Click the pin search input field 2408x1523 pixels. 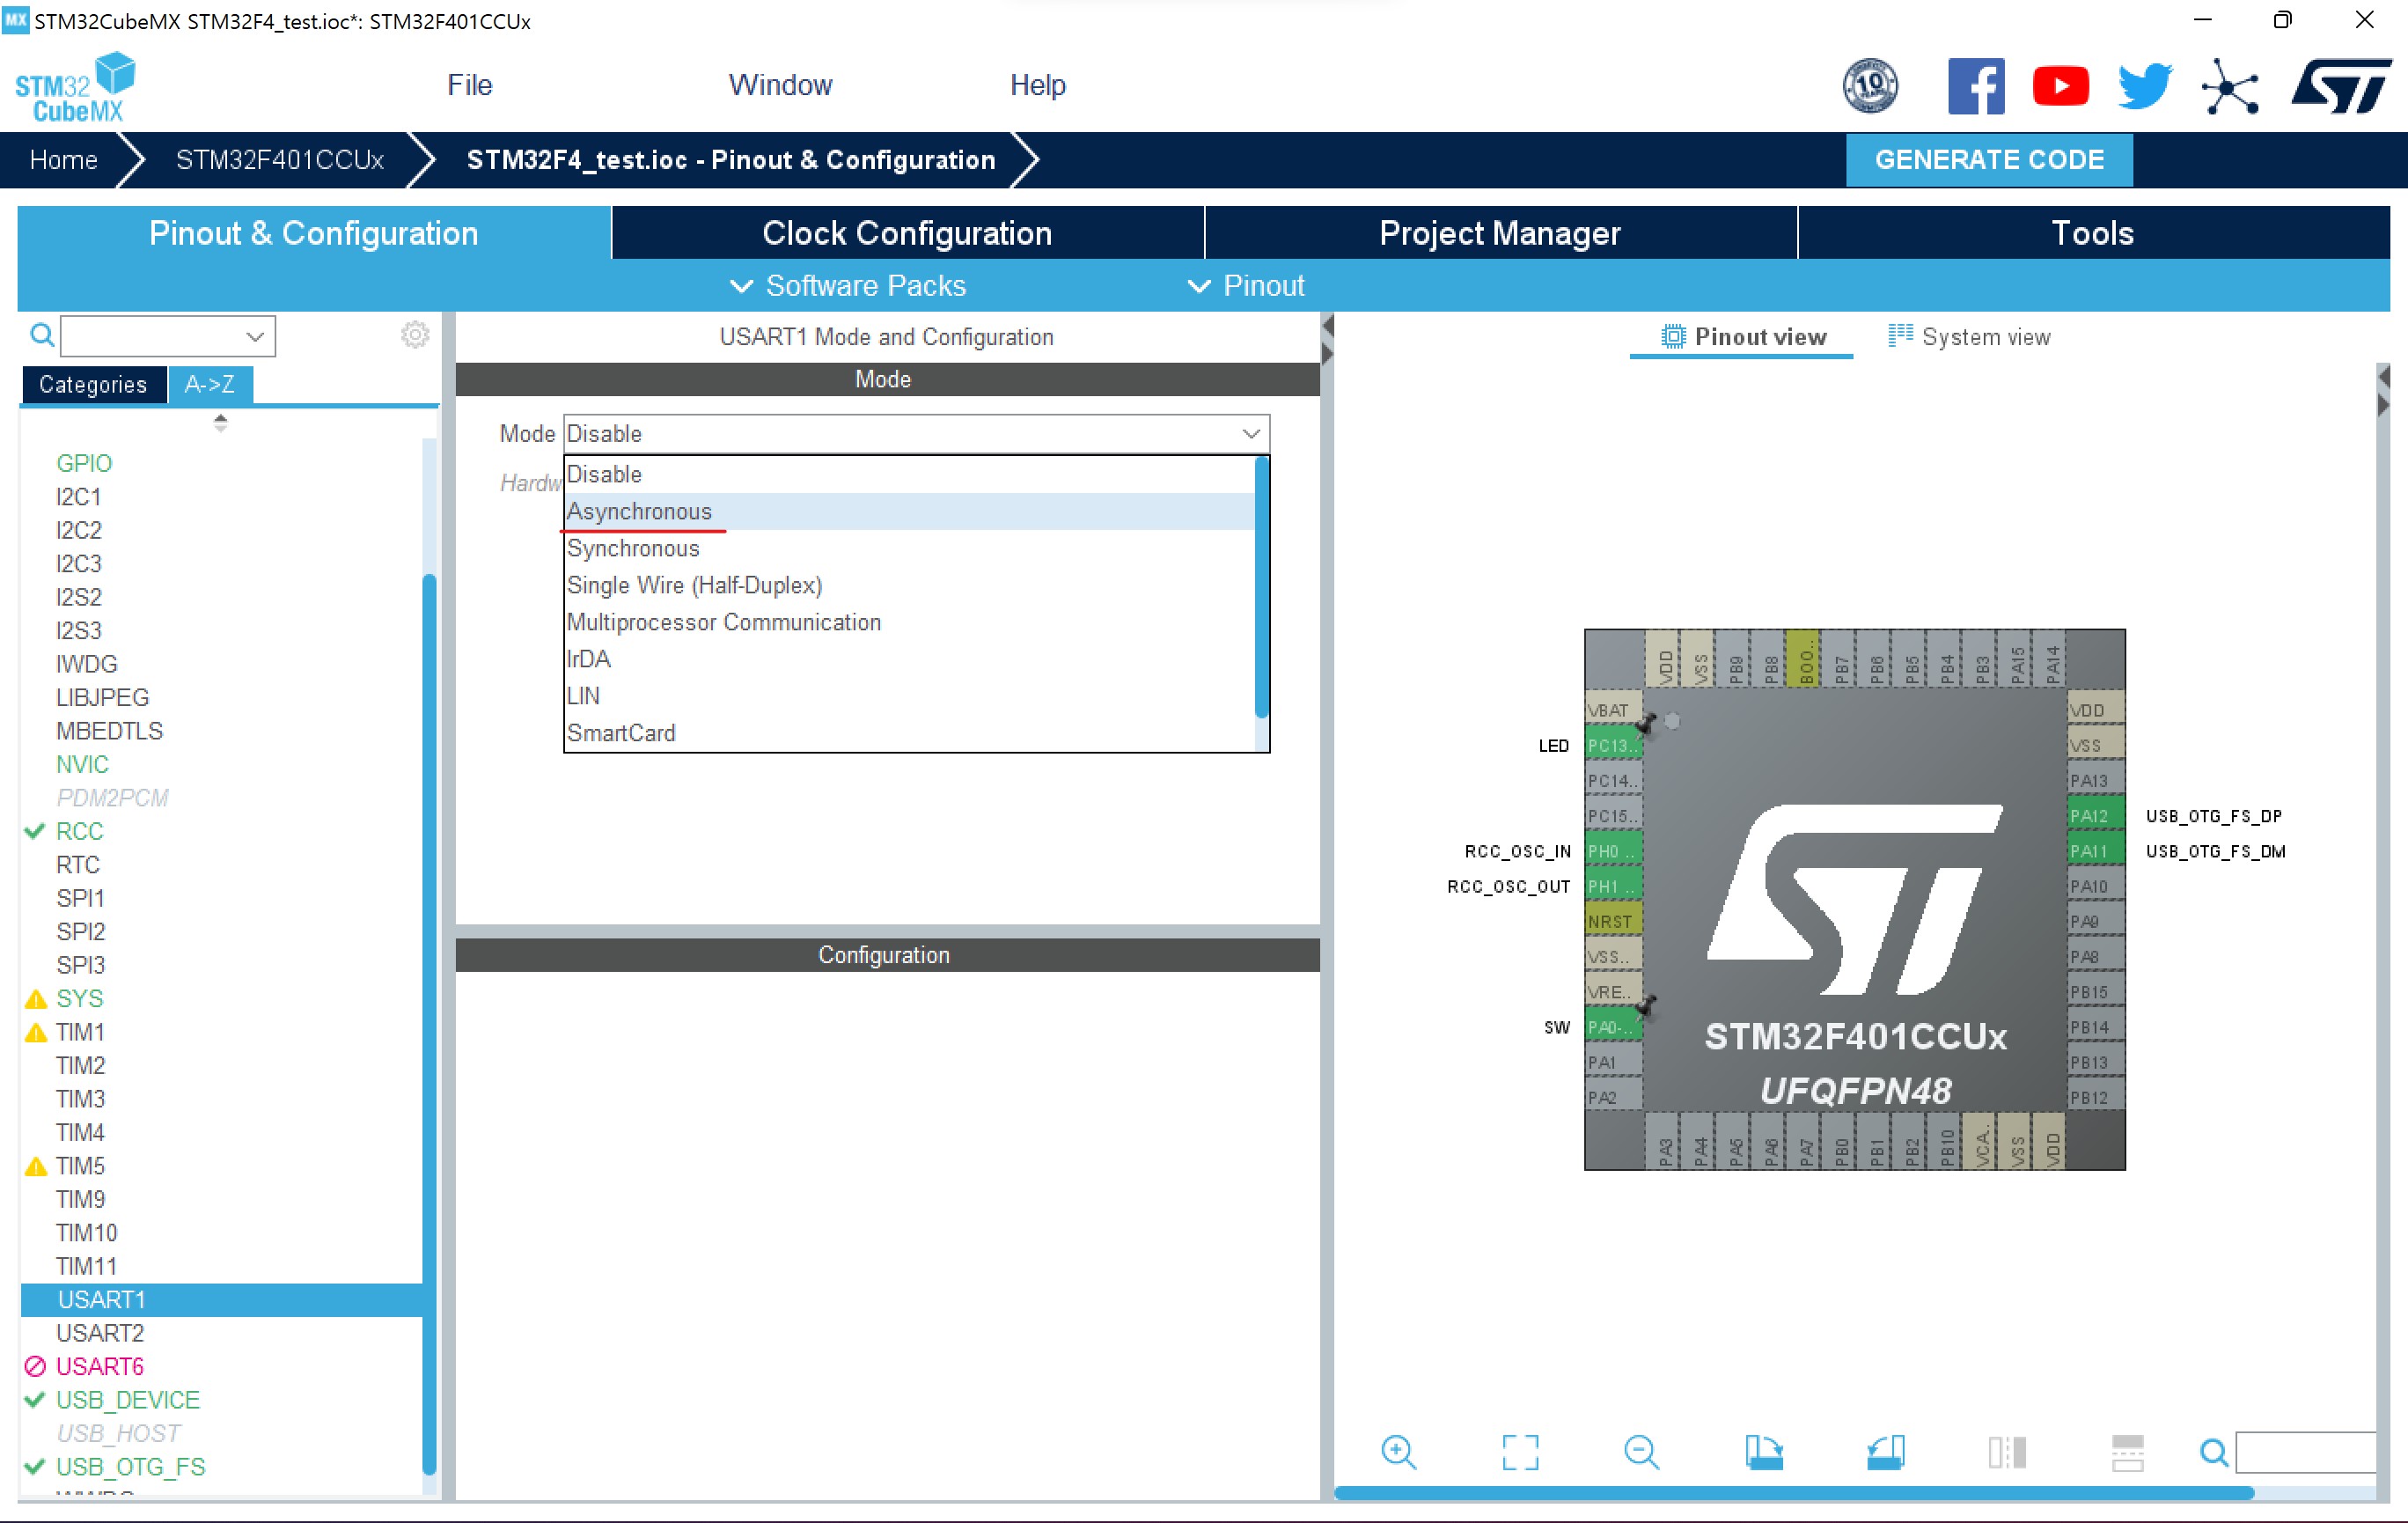[x=2305, y=1452]
